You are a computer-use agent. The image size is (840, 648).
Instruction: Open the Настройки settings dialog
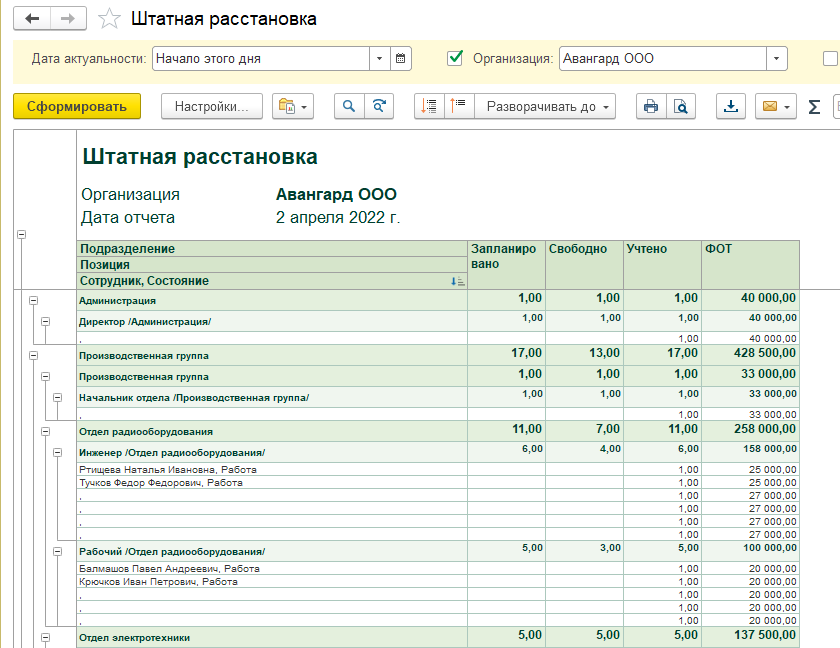(211, 107)
